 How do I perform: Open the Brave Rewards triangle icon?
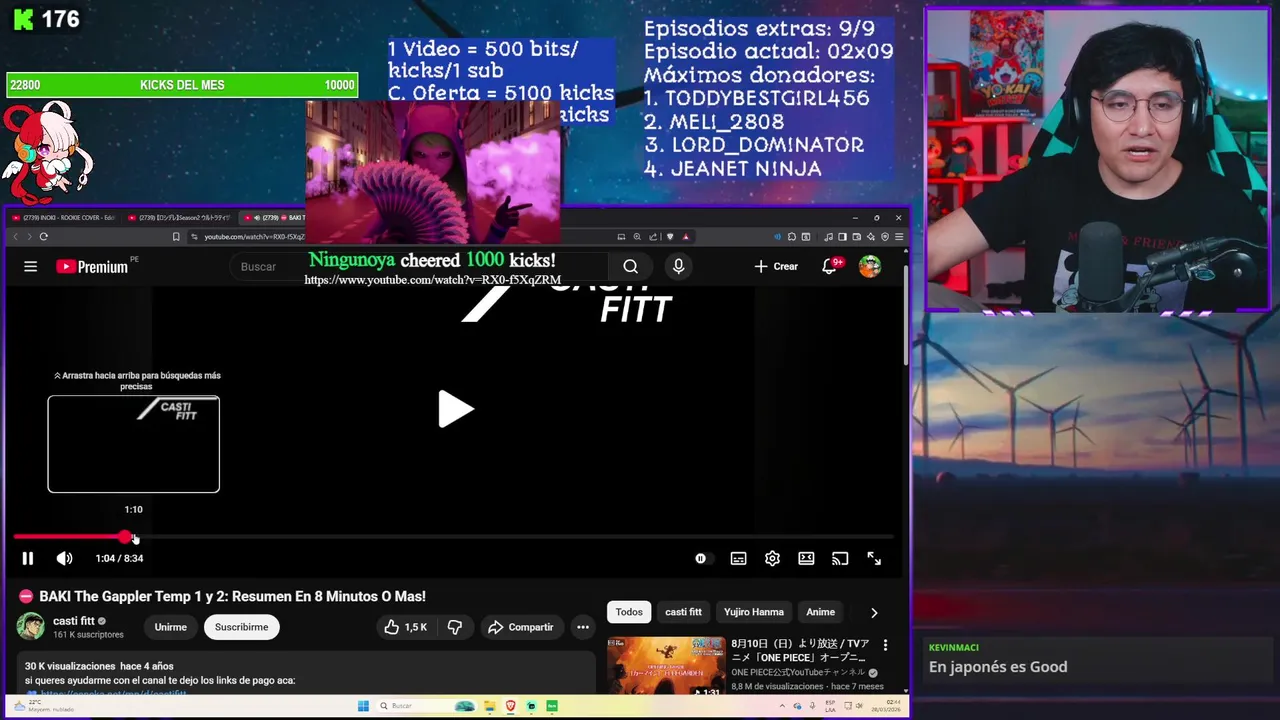(x=685, y=237)
